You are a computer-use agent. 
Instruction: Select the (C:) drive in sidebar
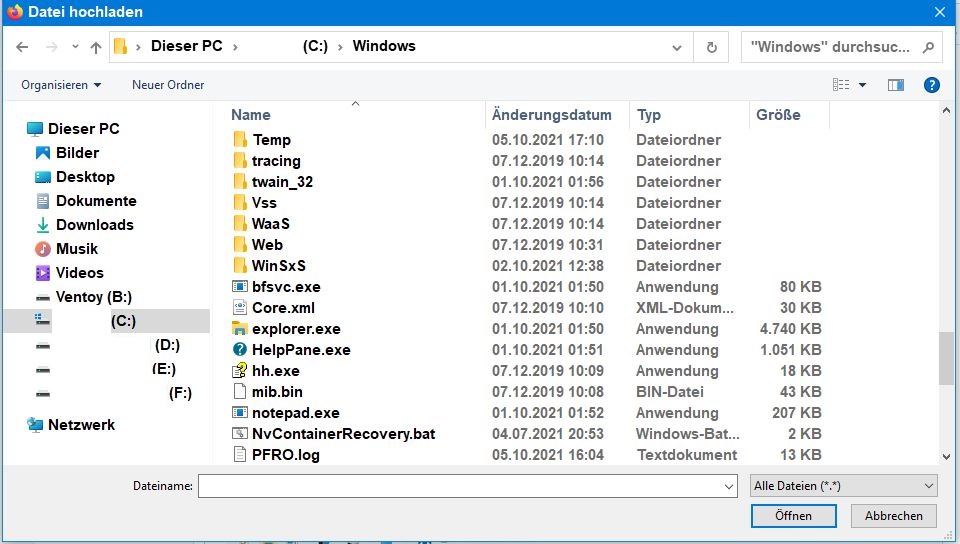[107, 321]
